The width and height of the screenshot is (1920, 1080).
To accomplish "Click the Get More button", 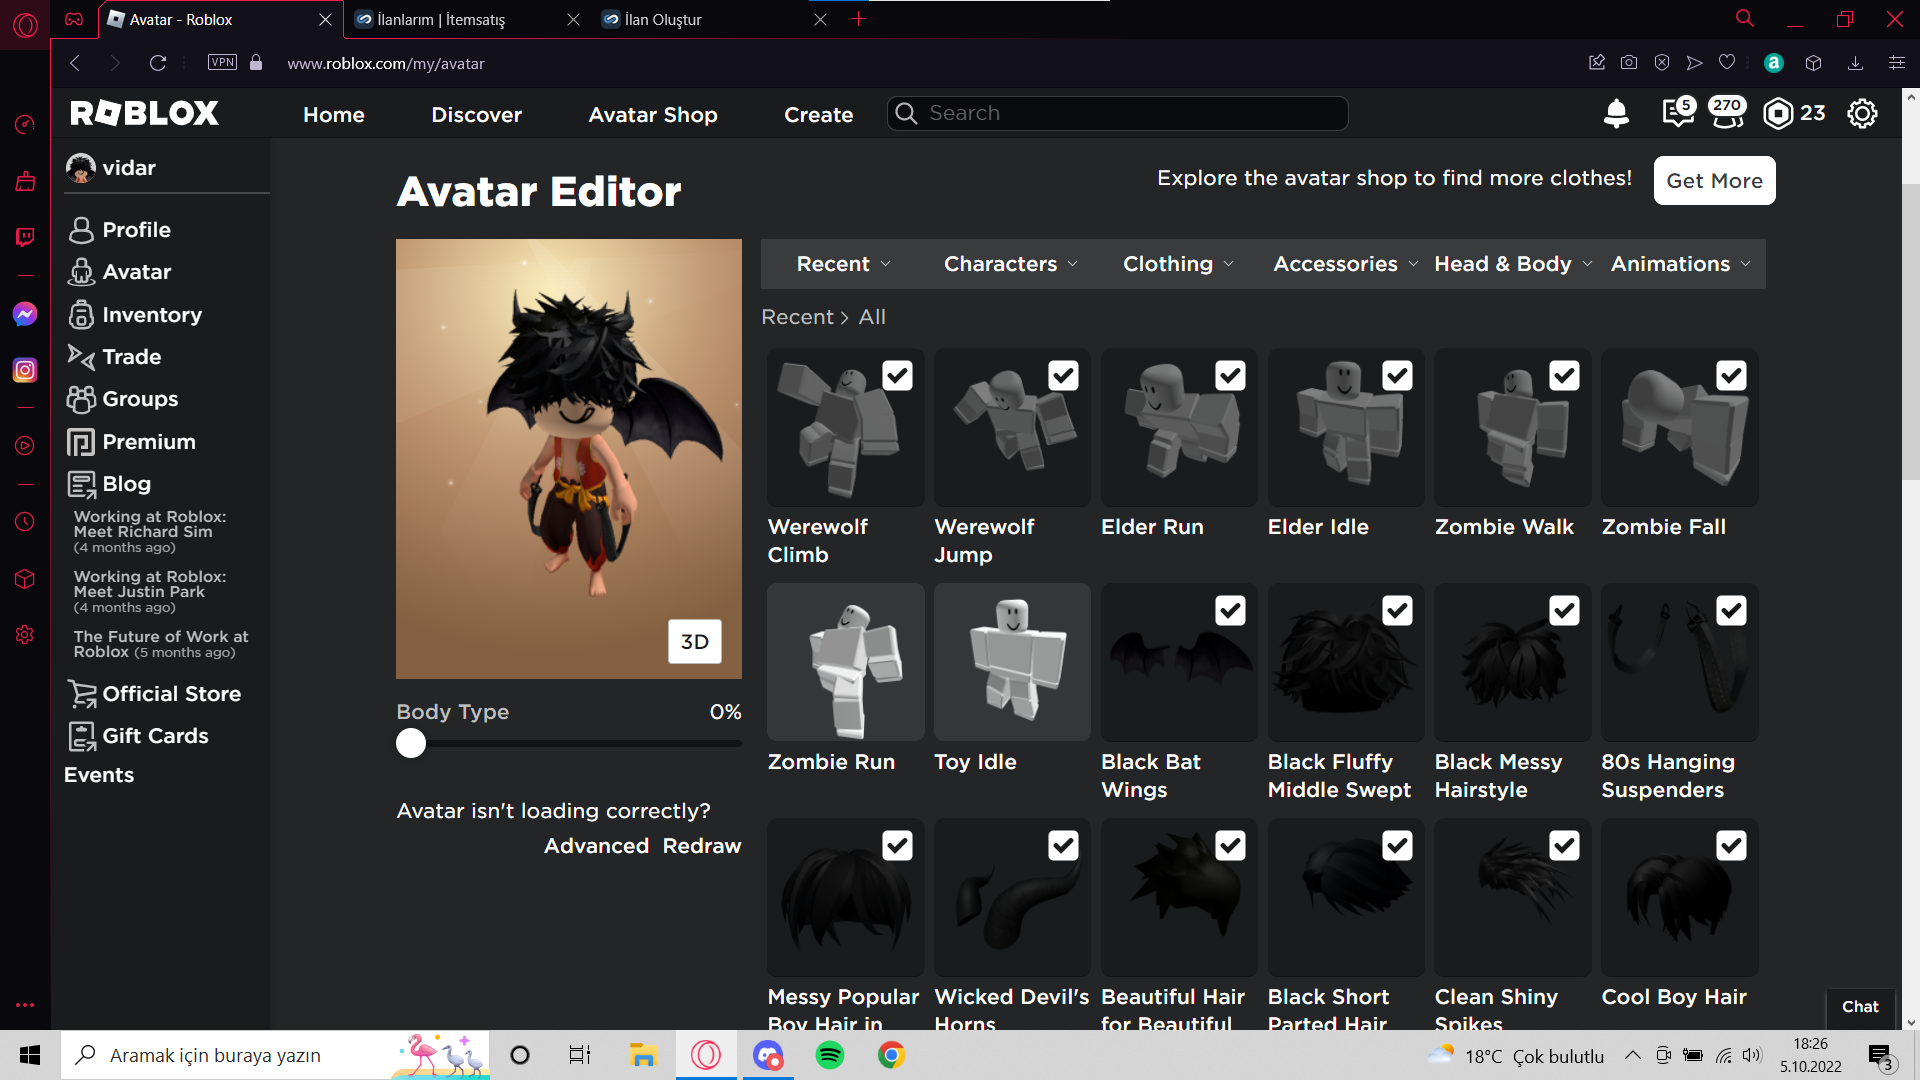I will 1714,181.
